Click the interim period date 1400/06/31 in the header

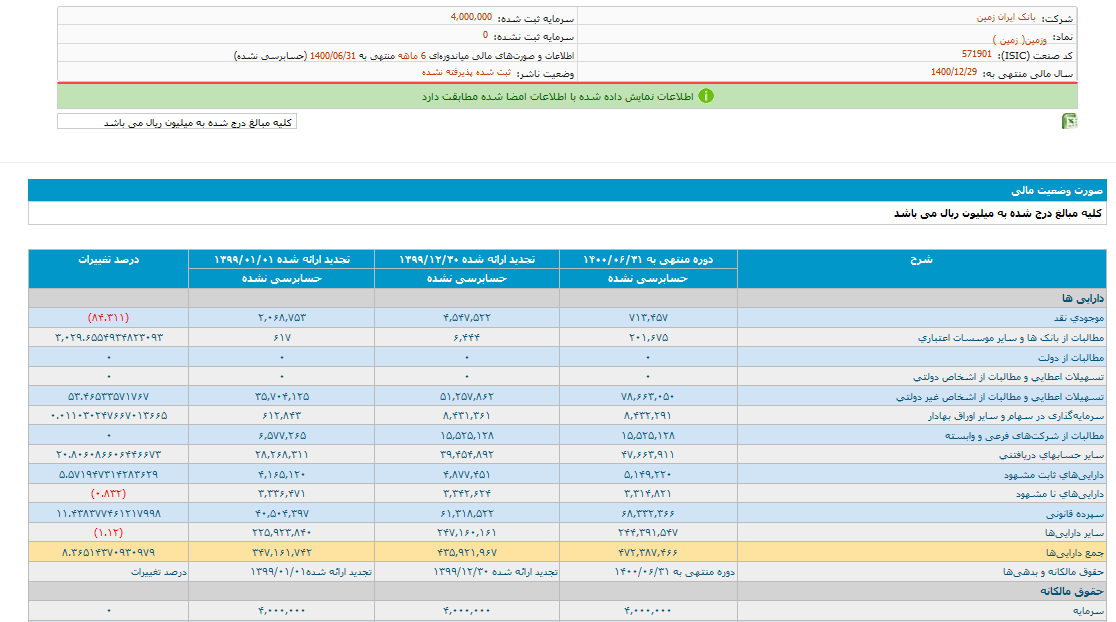click(x=332, y=55)
